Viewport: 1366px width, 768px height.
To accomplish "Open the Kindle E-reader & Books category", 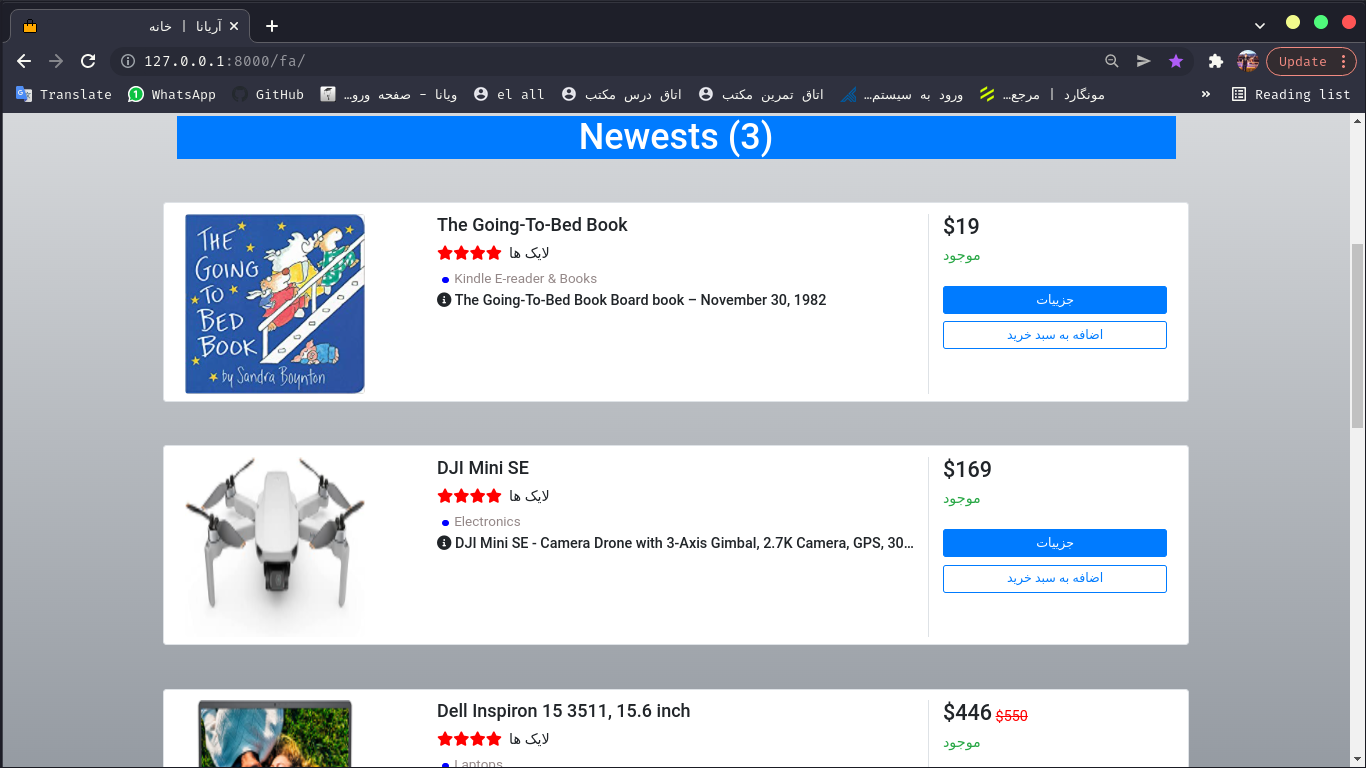I will tap(525, 279).
